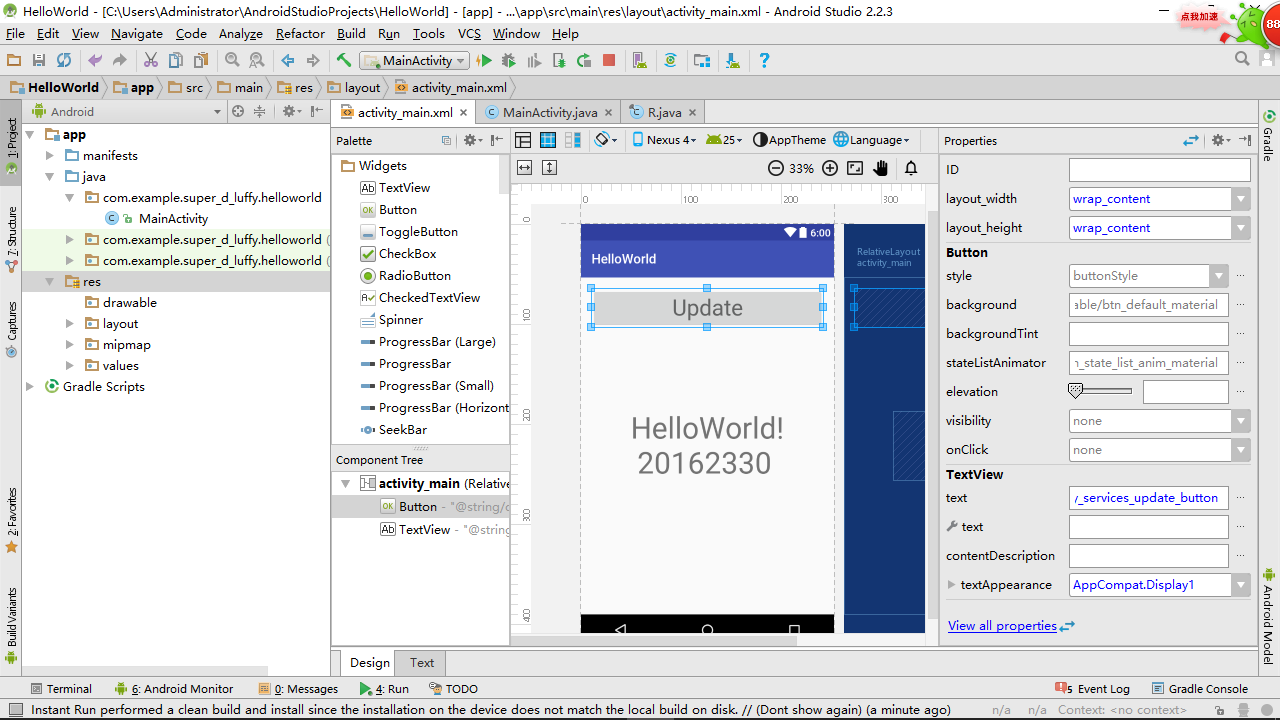Select the Pan hand tool
Viewport: 1280px width, 720px height.
[x=881, y=168]
